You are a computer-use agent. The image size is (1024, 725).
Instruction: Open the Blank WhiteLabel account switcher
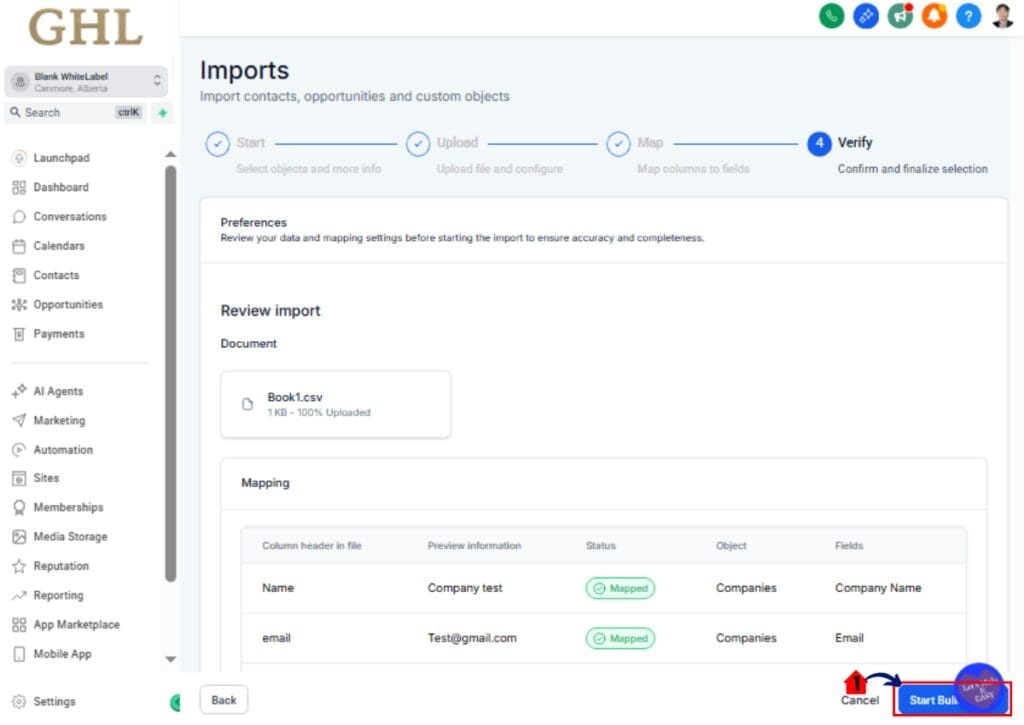point(86,80)
